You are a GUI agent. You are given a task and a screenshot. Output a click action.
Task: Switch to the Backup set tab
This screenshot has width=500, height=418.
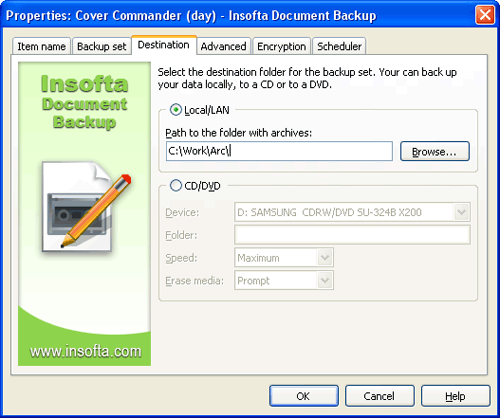pos(102,46)
